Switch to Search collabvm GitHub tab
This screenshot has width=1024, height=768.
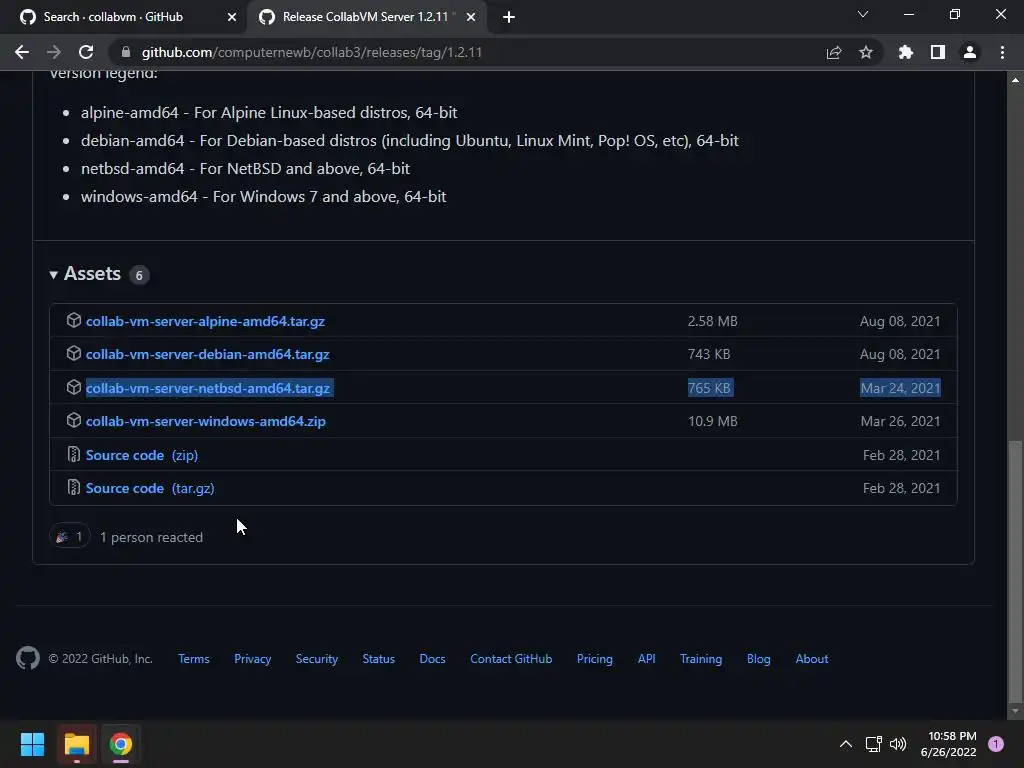(124, 17)
